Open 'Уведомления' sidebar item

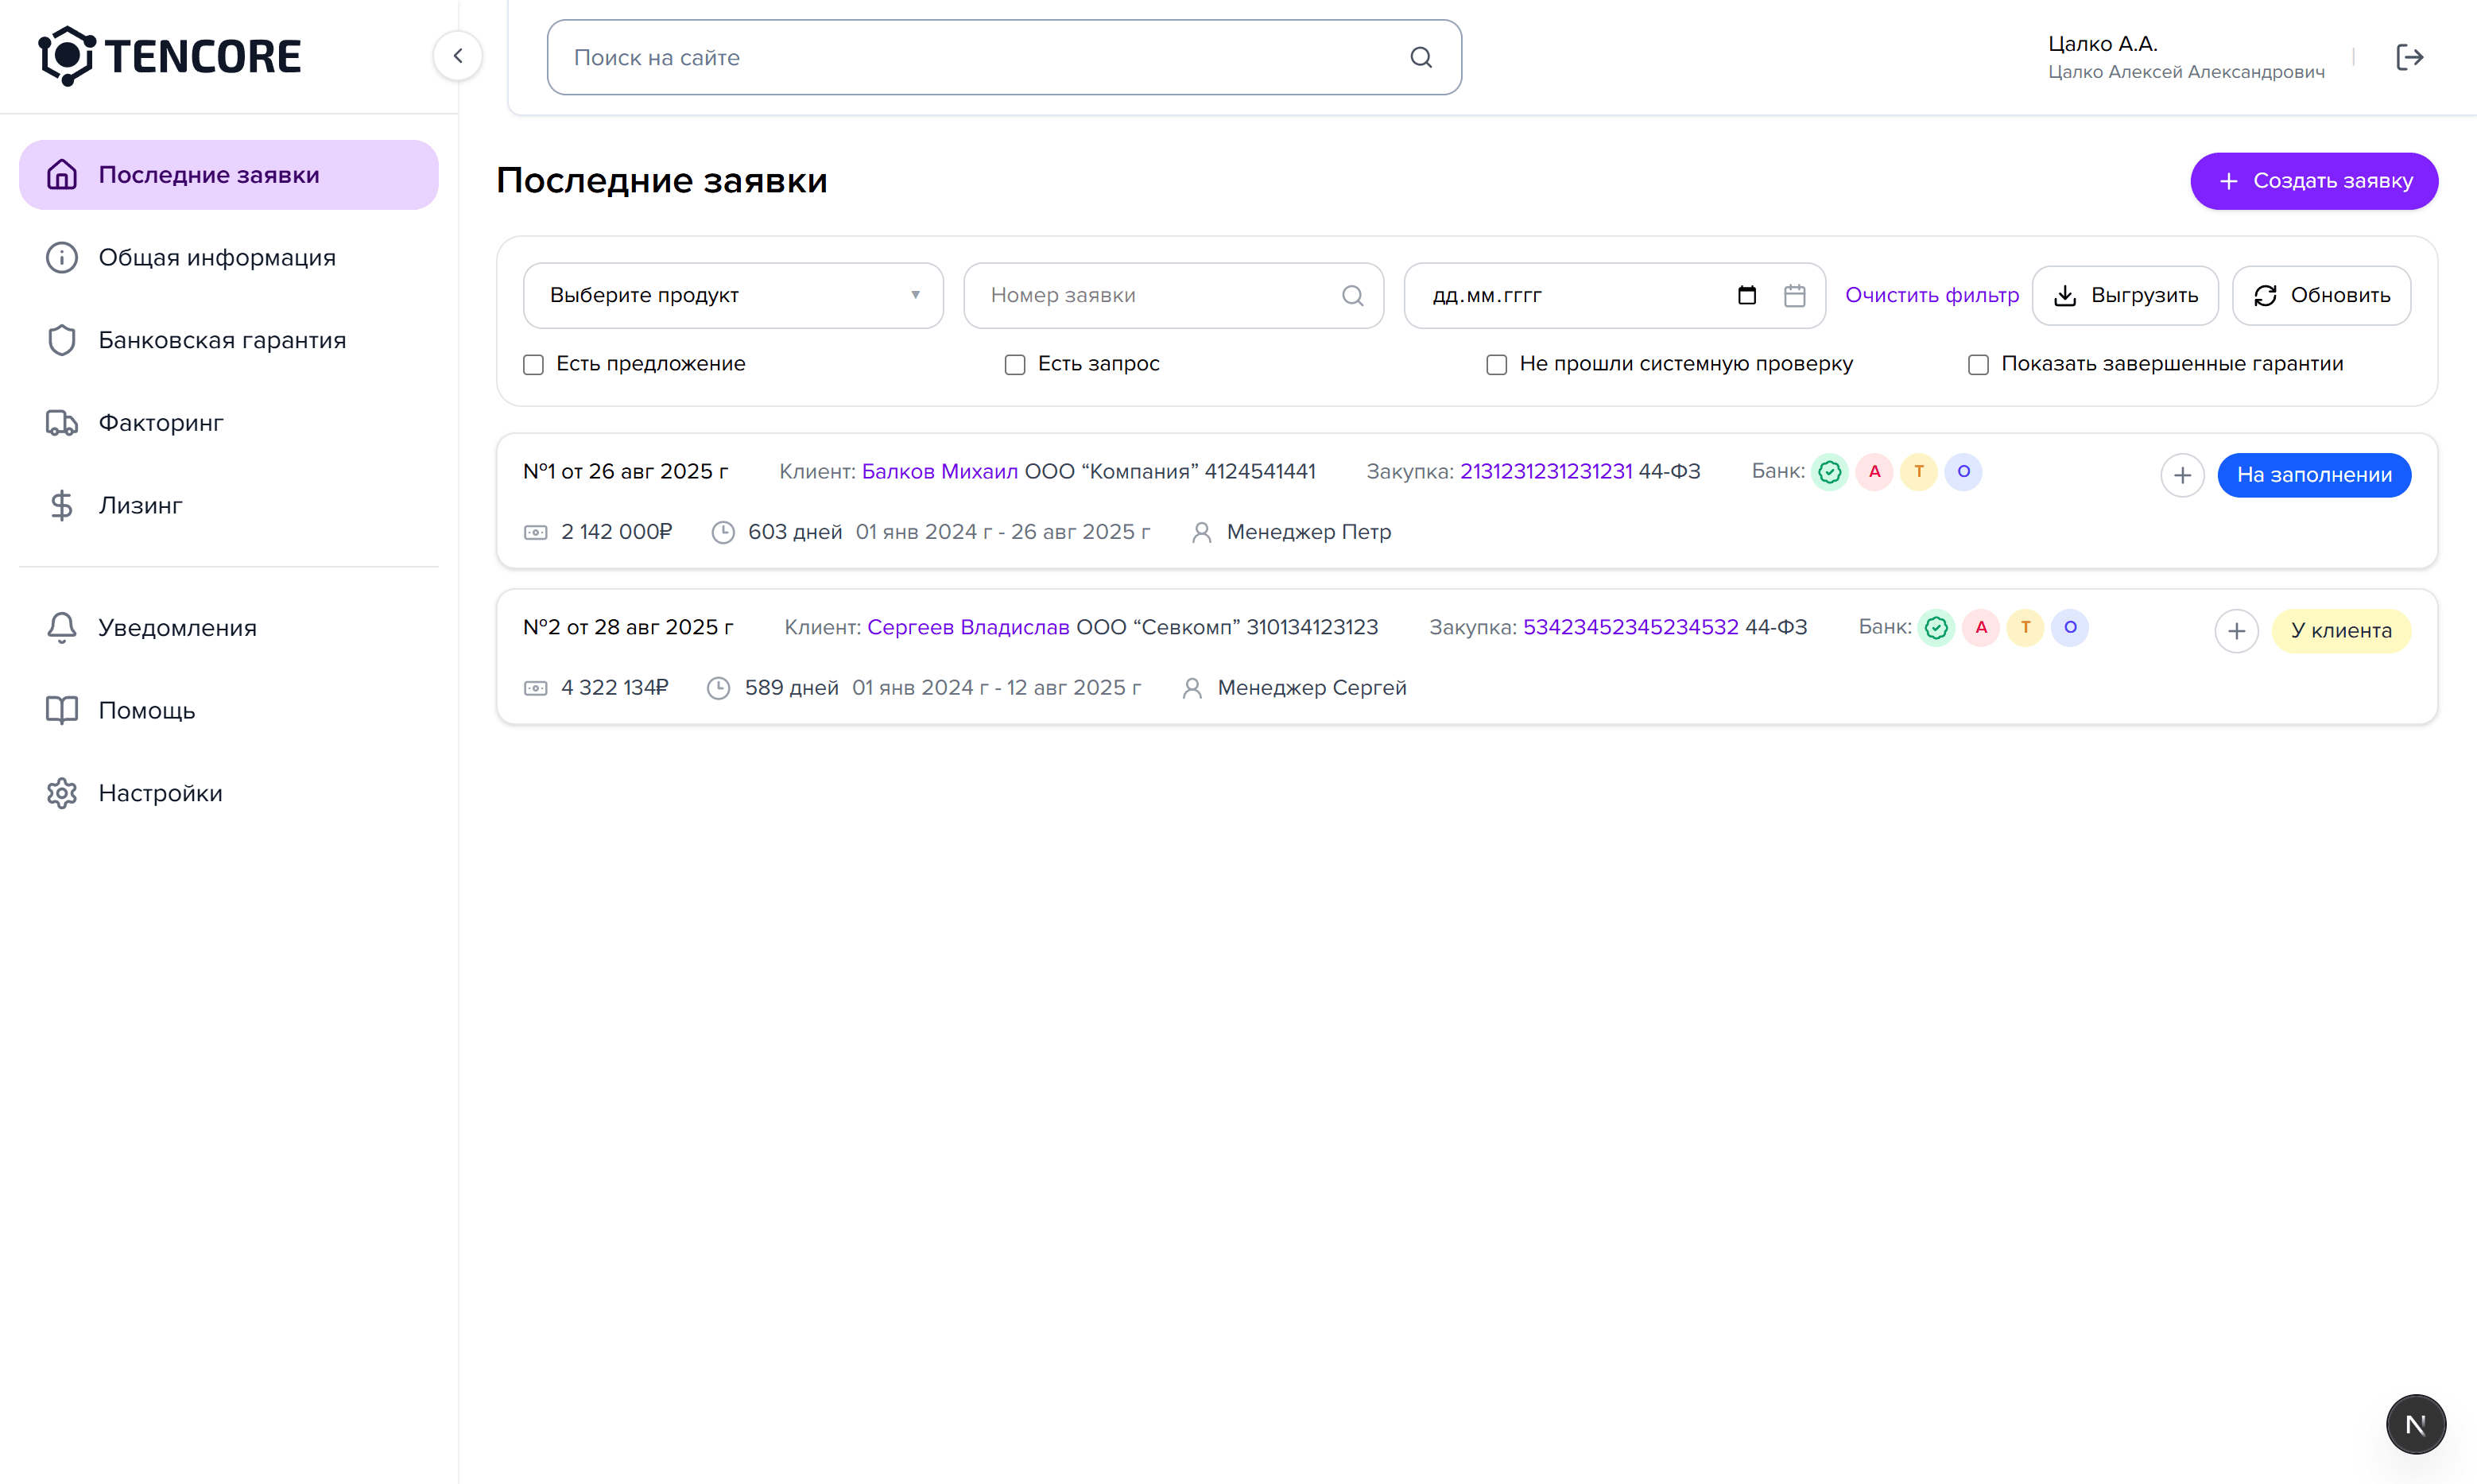pos(177,628)
